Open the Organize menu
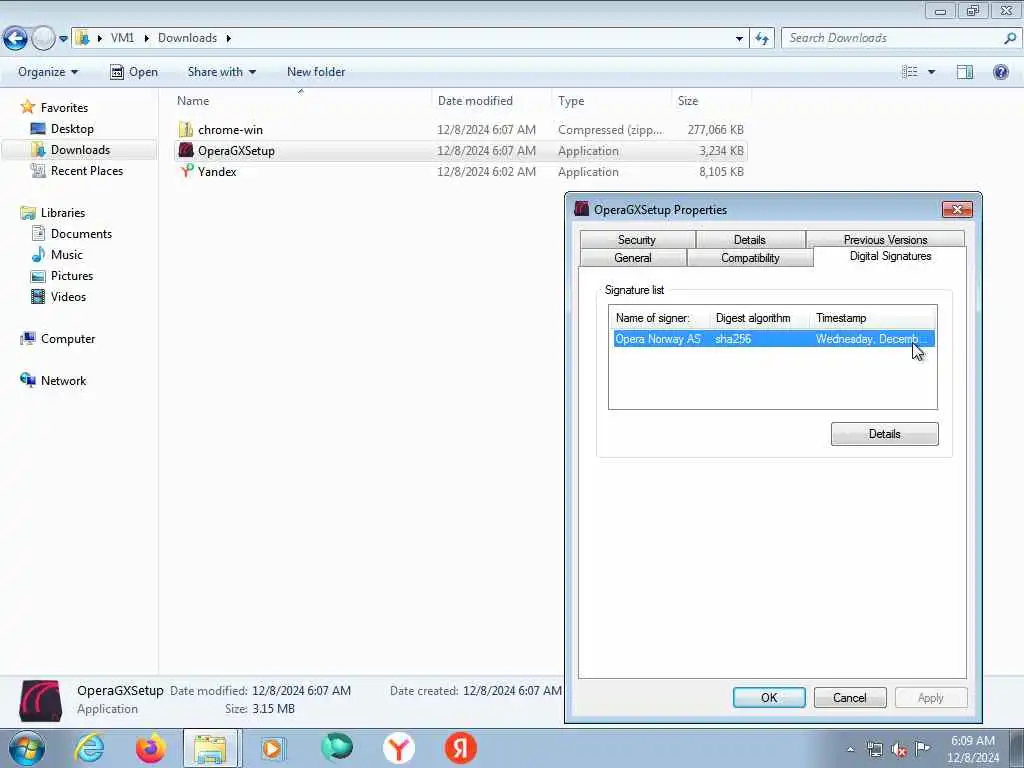The width and height of the screenshot is (1024, 768). 48,72
